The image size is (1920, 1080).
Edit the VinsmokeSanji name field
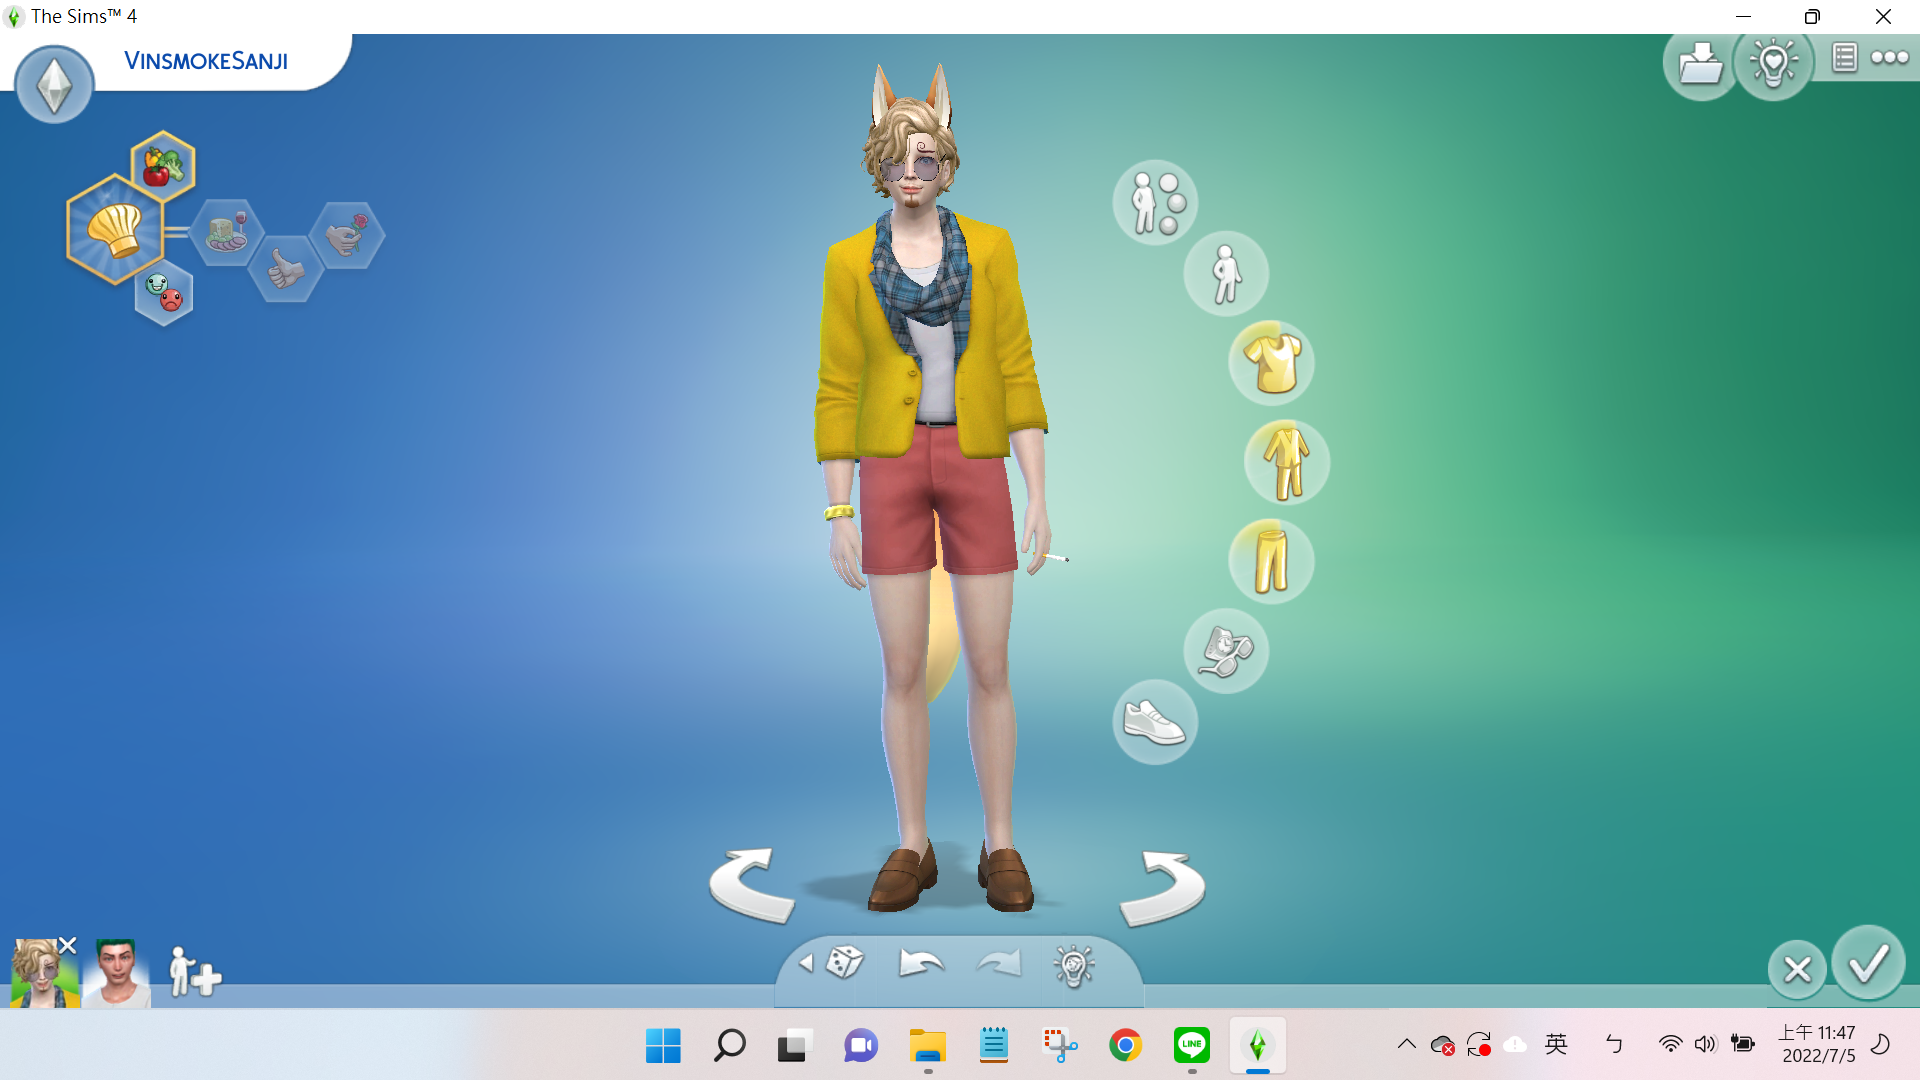pos(206,61)
